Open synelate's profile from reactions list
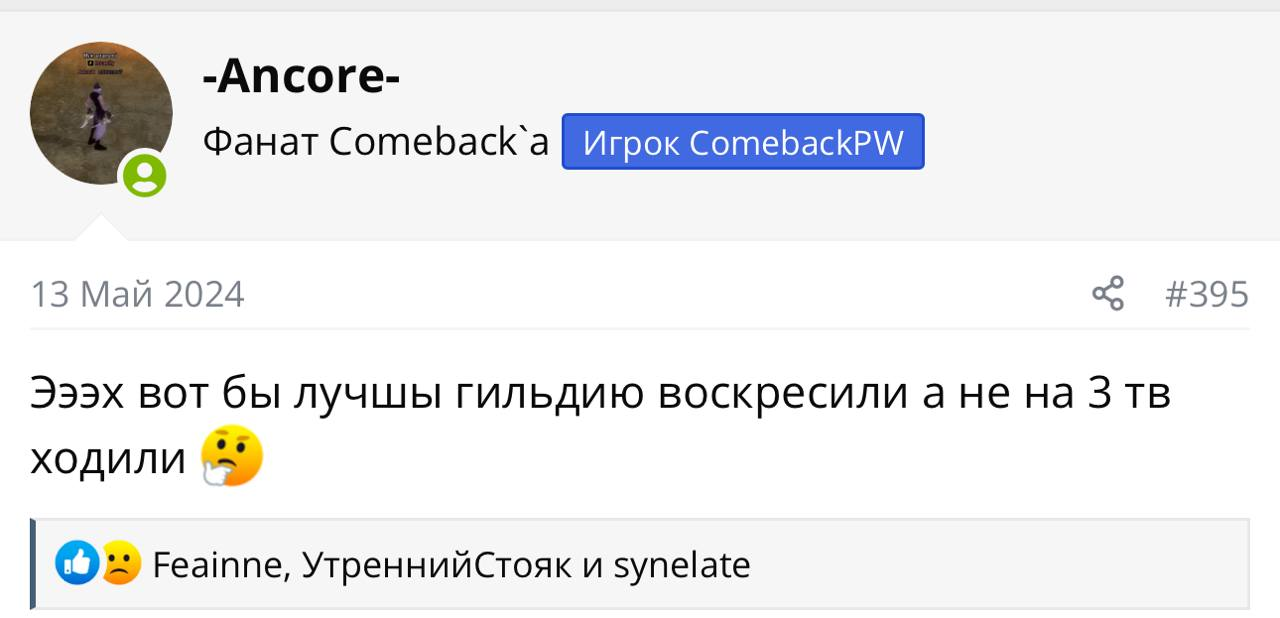1280x618 pixels. click(x=681, y=566)
